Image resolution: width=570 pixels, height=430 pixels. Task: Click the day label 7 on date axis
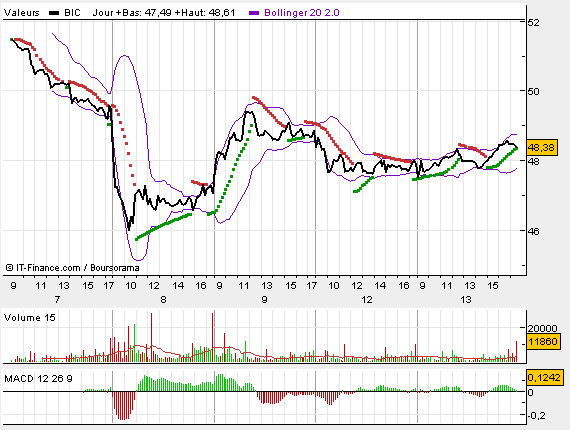(x=57, y=300)
